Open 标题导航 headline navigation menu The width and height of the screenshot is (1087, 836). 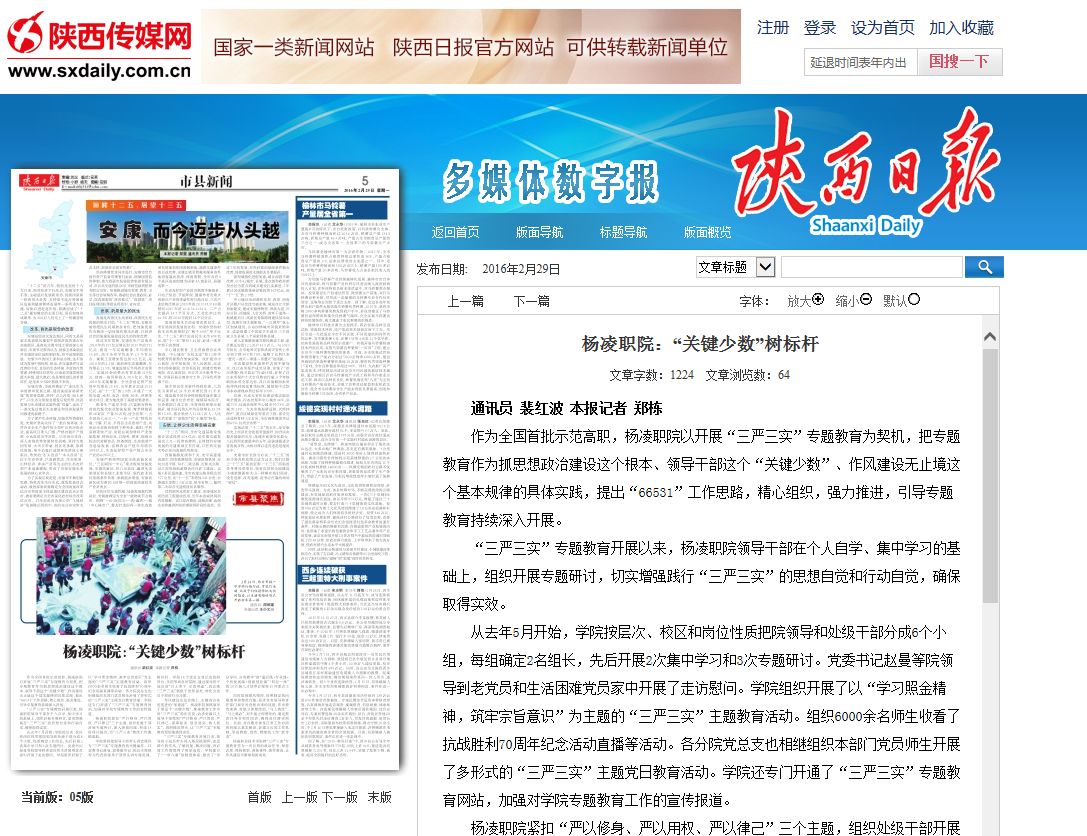coord(623,232)
